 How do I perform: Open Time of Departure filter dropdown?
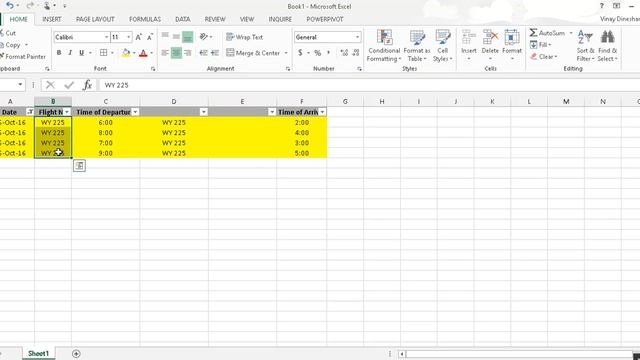click(x=135, y=112)
